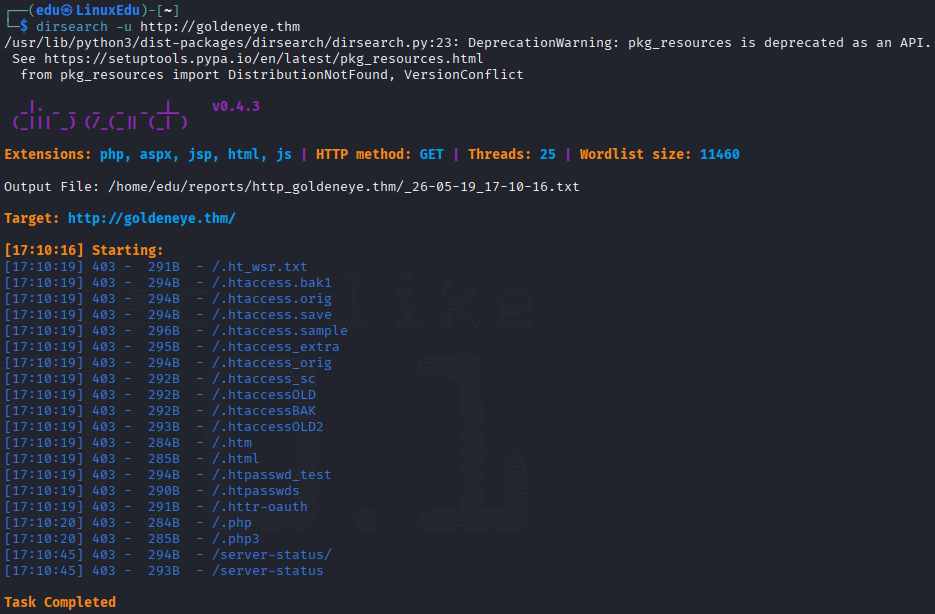
Task: Select the /.htaccess.bak1 result path
Action: click(271, 283)
